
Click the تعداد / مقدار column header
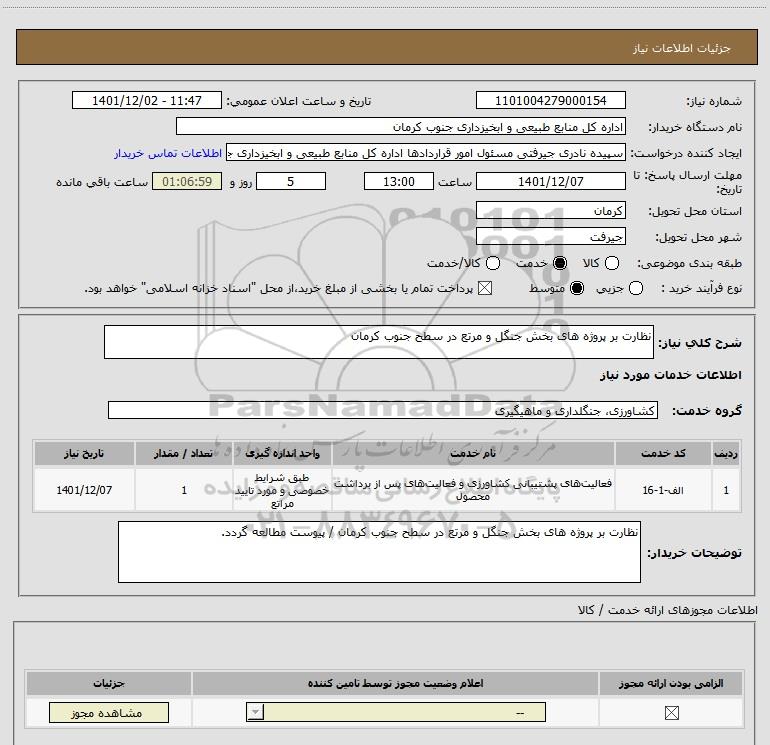(x=184, y=453)
